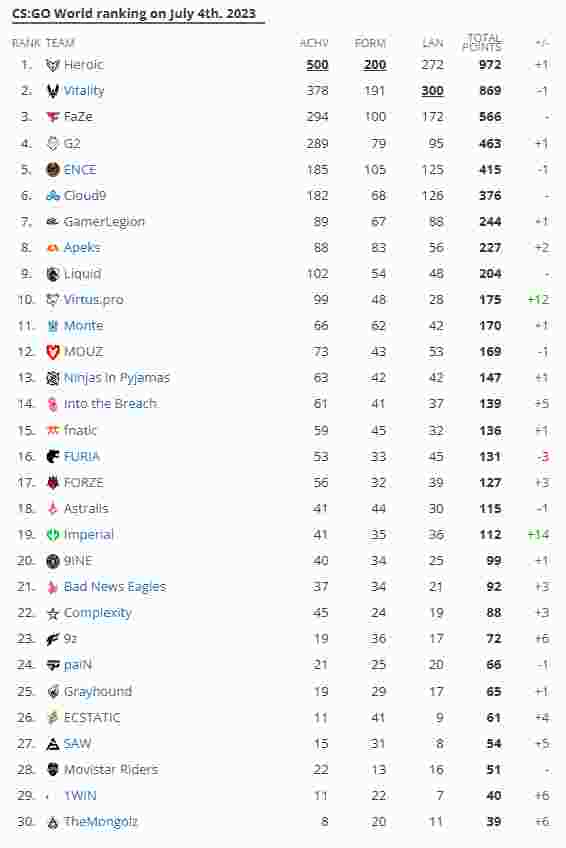Open the Bad News Eagles link
This screenshot has height=848, width=566.
115,587
